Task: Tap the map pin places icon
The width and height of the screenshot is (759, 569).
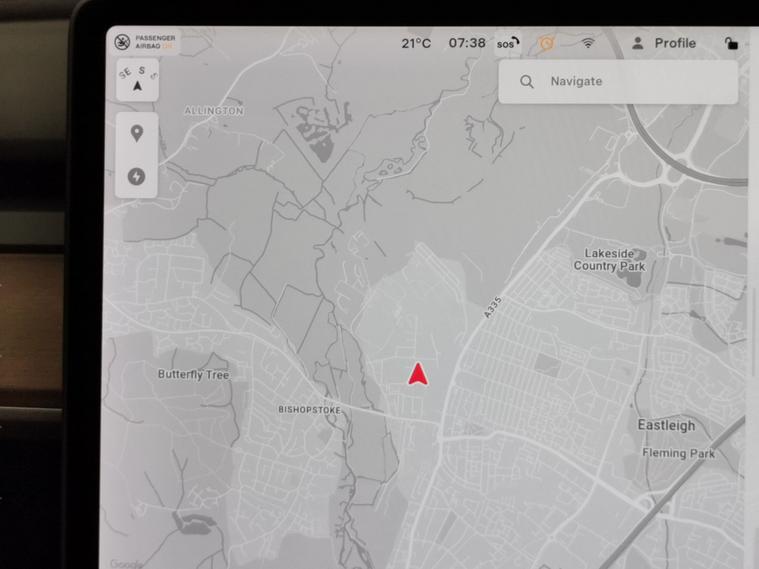Action: coord(137,134)
